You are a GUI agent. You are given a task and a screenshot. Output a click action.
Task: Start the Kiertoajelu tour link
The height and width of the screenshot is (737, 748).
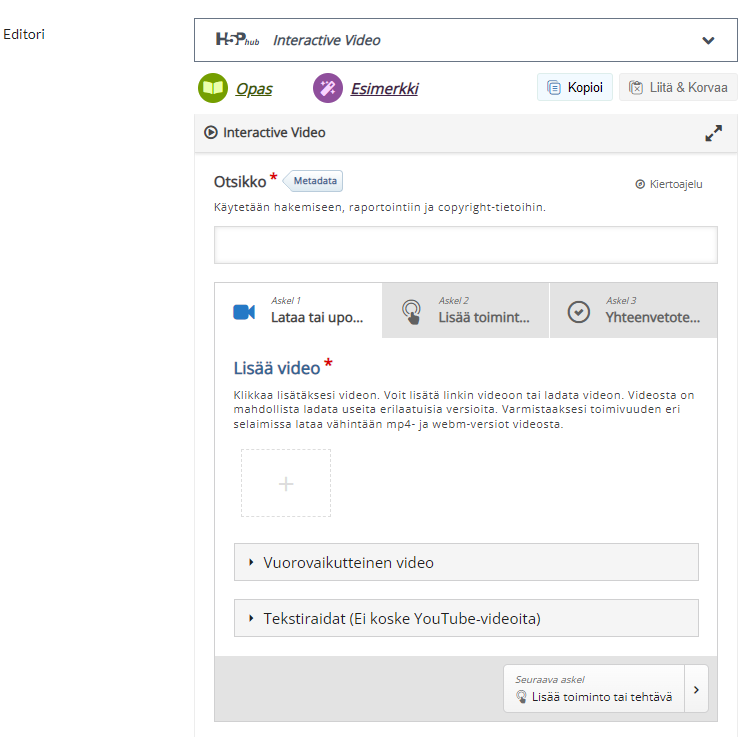pyautogui.click(x=669, y=184)
